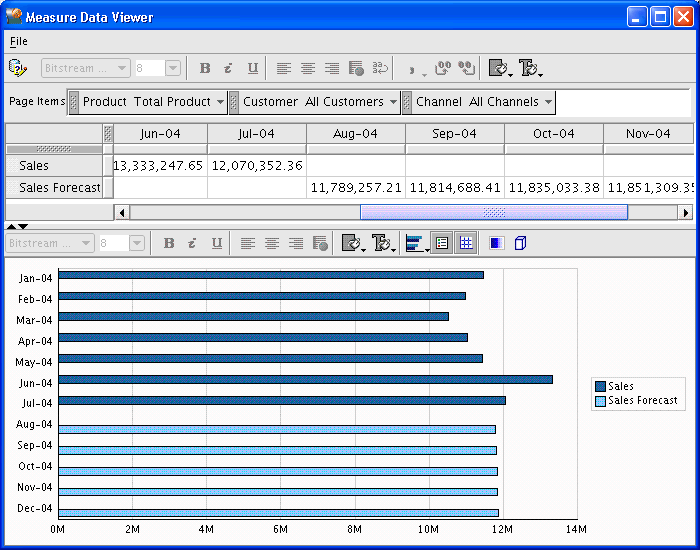This screenshot has width=700, height=550.
Task: Click the light blue Sales Forecast legend swatch
Action: [600, 401]
